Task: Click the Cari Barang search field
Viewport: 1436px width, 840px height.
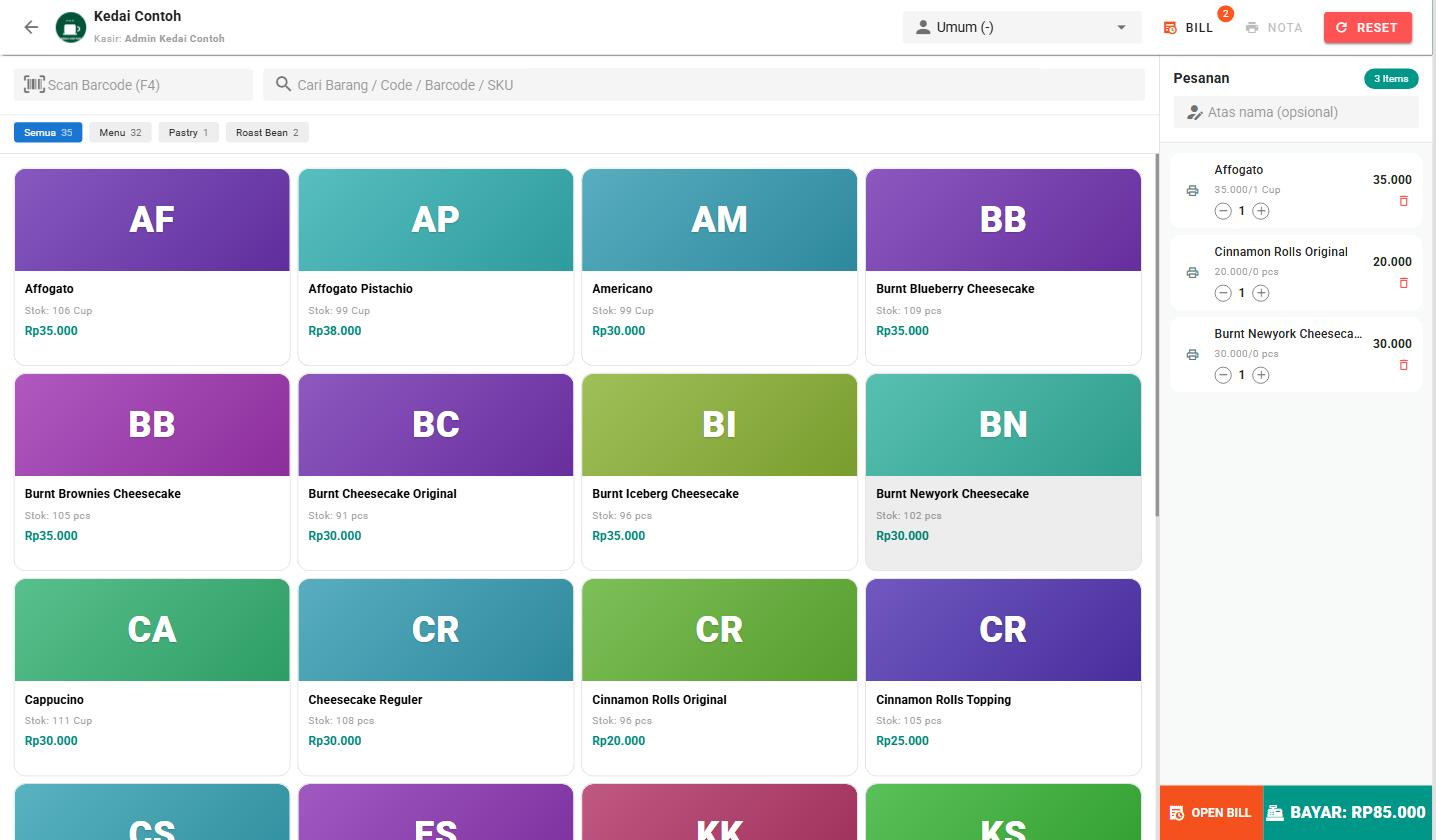Action: coord(704,85)
